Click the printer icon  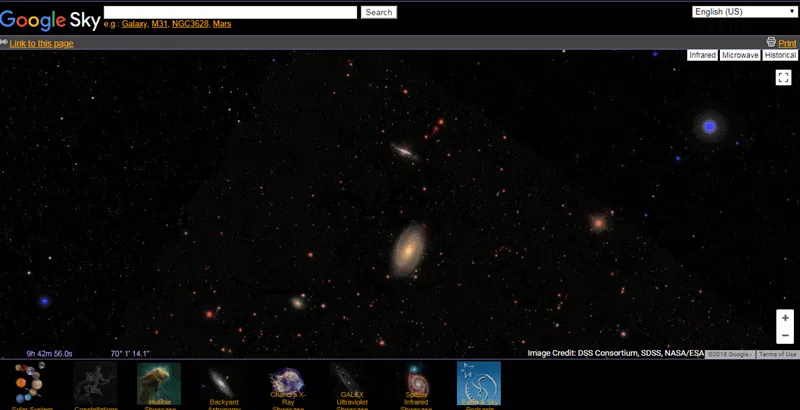(x=771, y=43)
